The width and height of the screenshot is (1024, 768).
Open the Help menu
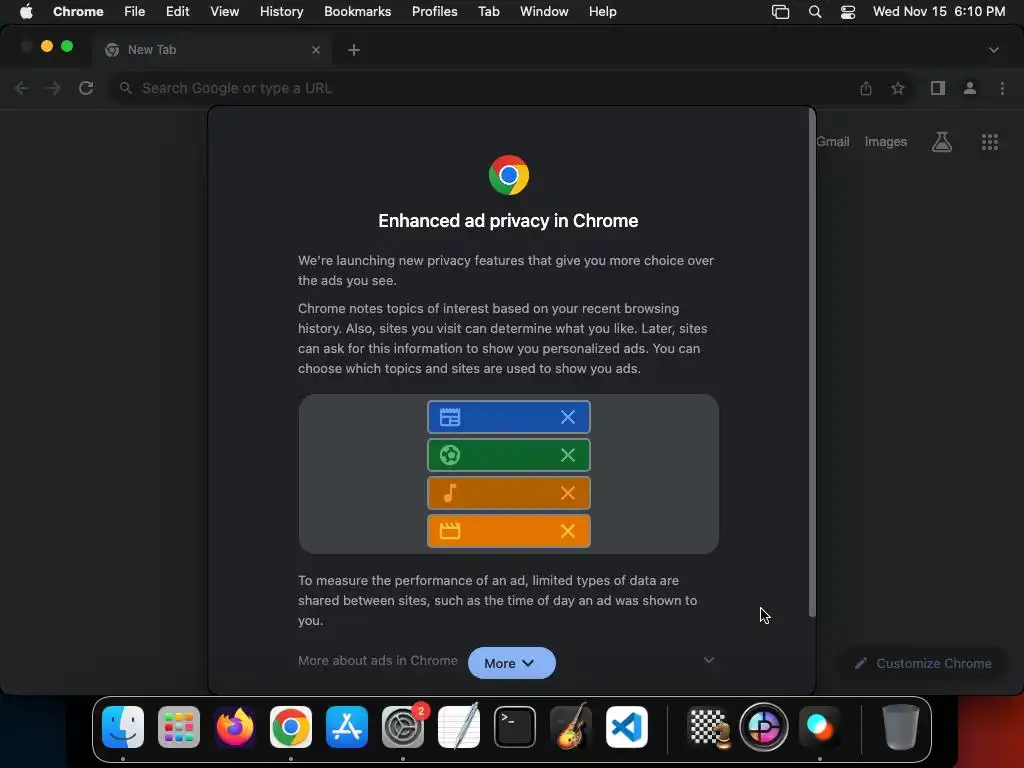pos(602,11)
